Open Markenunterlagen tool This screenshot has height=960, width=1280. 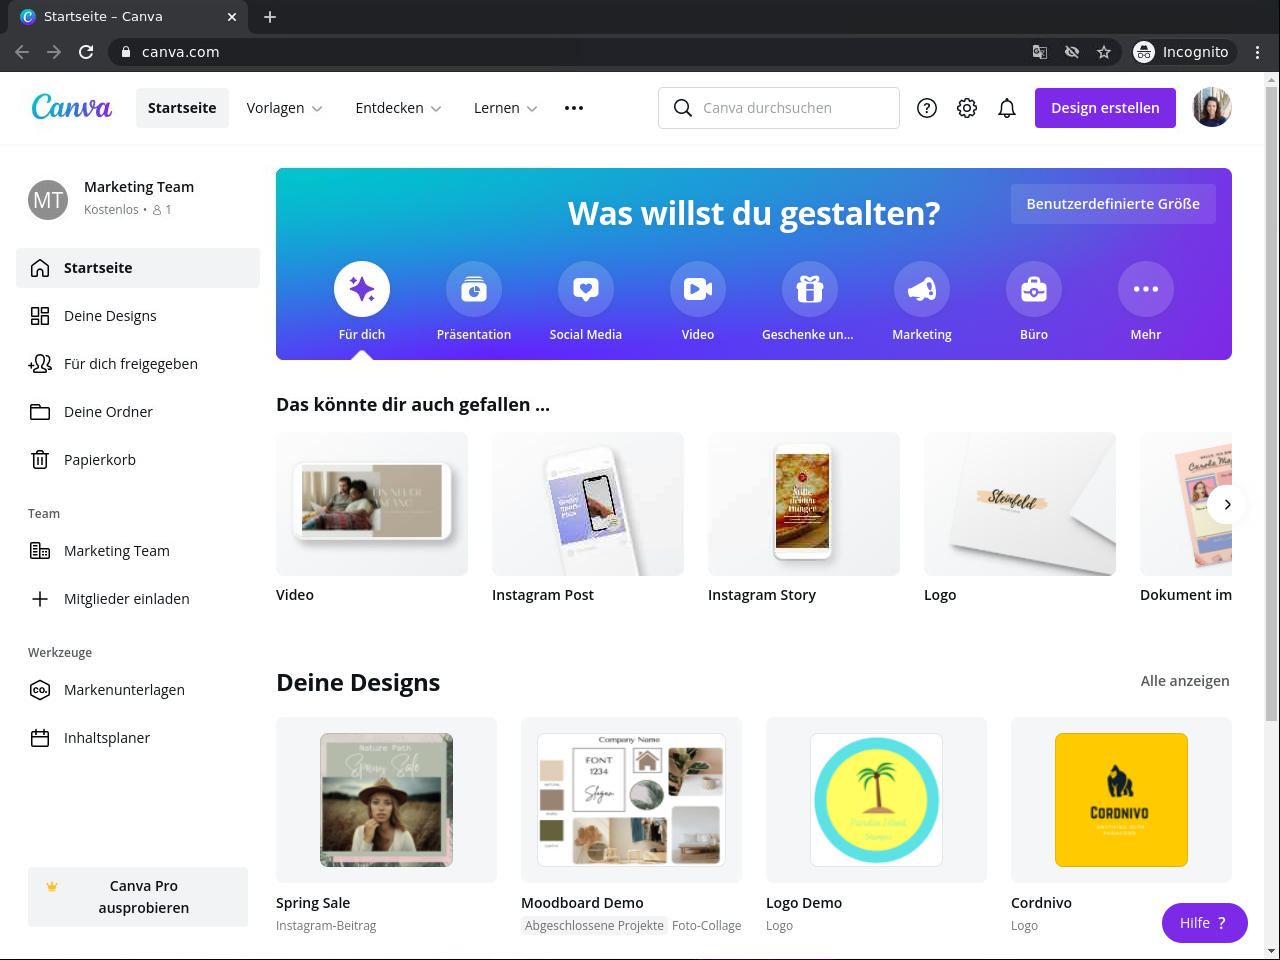[x=138, y=690]
